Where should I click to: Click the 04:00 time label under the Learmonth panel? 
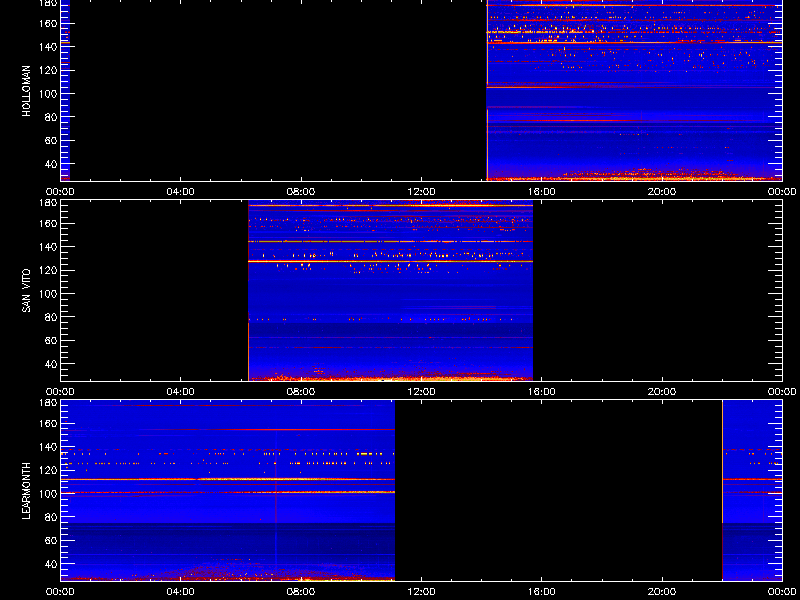click(x=181, y=592)
